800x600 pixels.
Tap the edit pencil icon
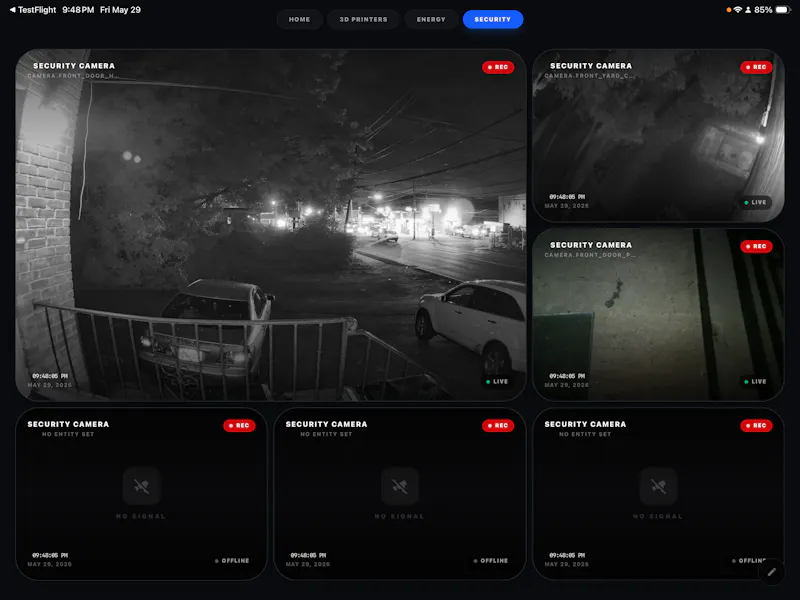point(771,571)
